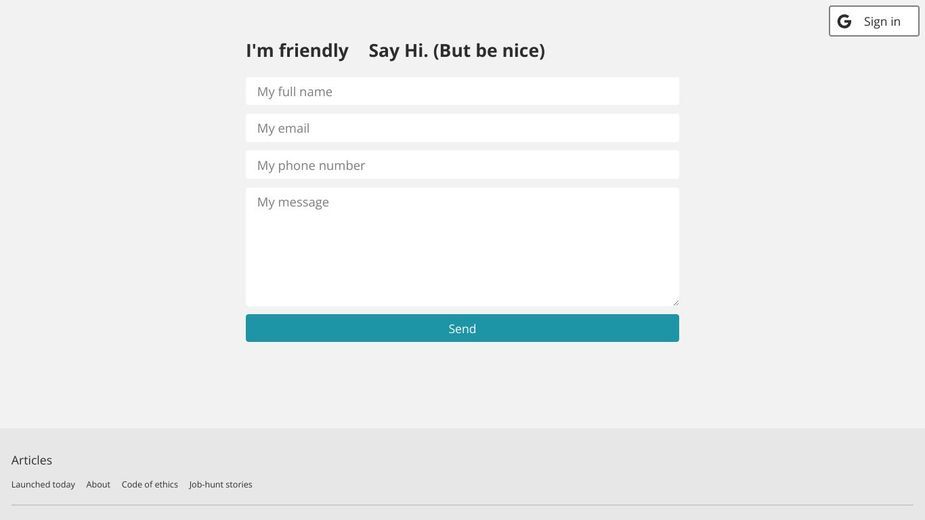Click the Sign in button label

[882, 22]
